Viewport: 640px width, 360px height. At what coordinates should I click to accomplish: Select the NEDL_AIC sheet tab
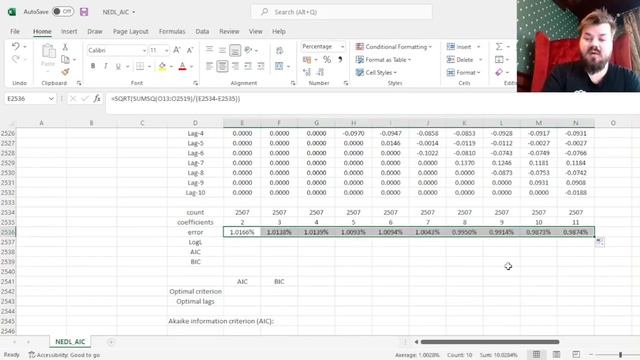click(70, 342)
